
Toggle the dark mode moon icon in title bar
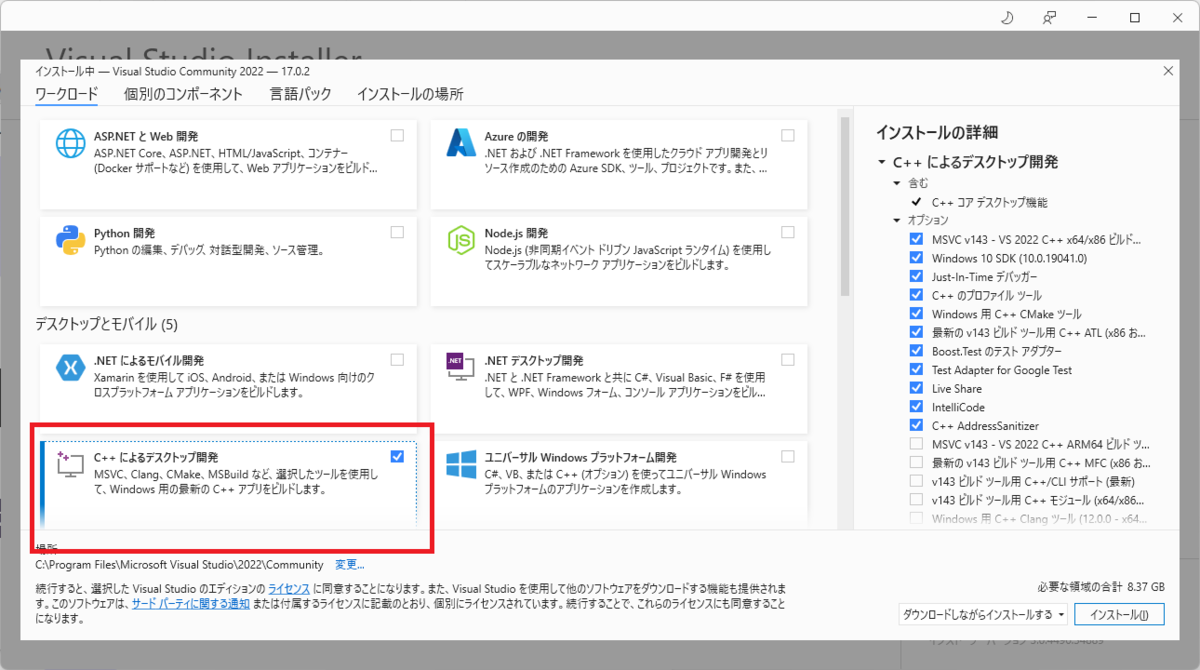click(1007, 18)
